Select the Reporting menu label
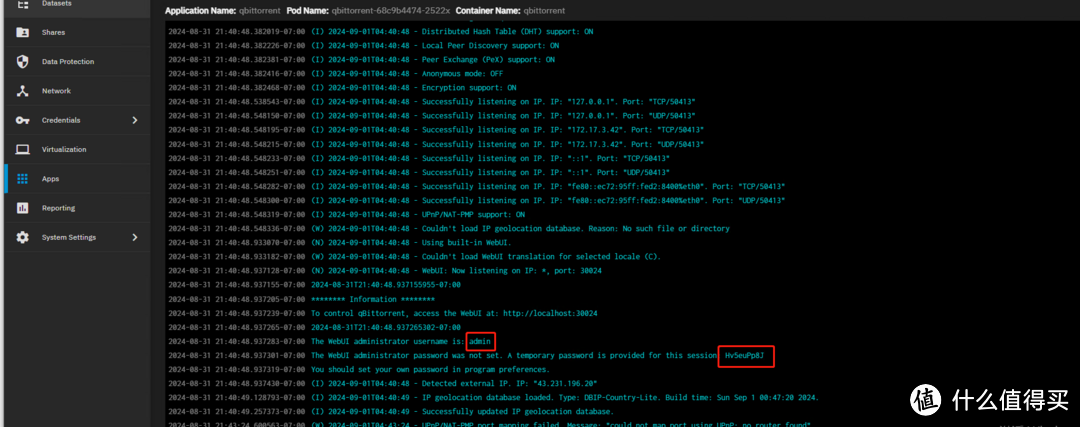 click(x=59, y=208)
